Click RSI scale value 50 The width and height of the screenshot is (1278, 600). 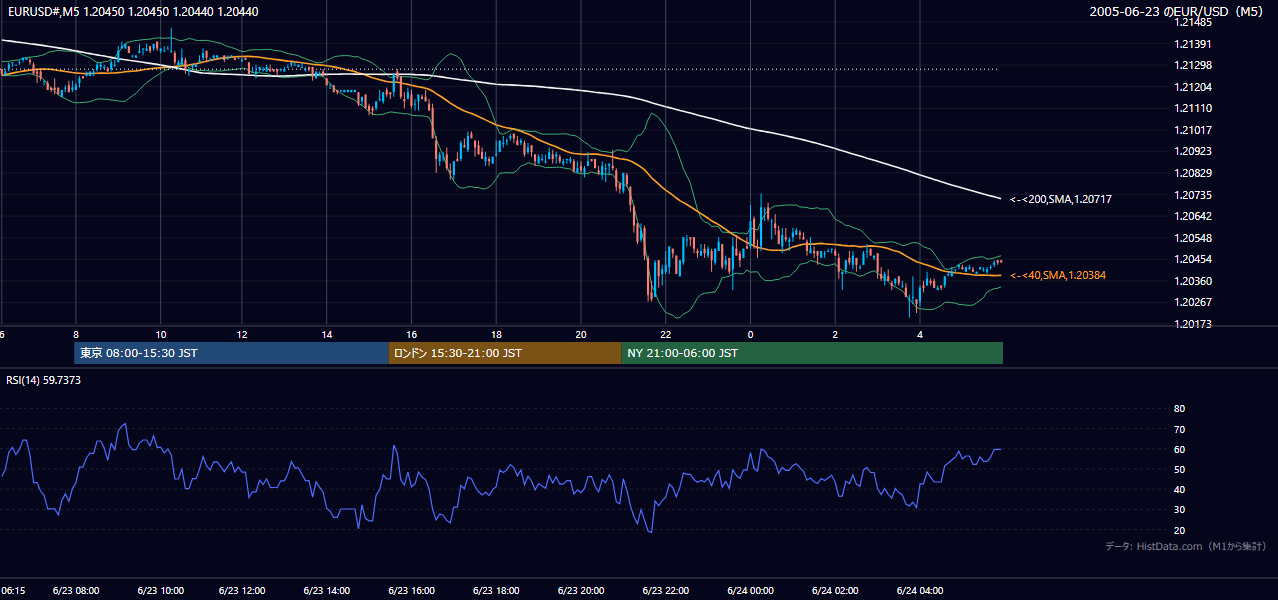point(1179,469)
